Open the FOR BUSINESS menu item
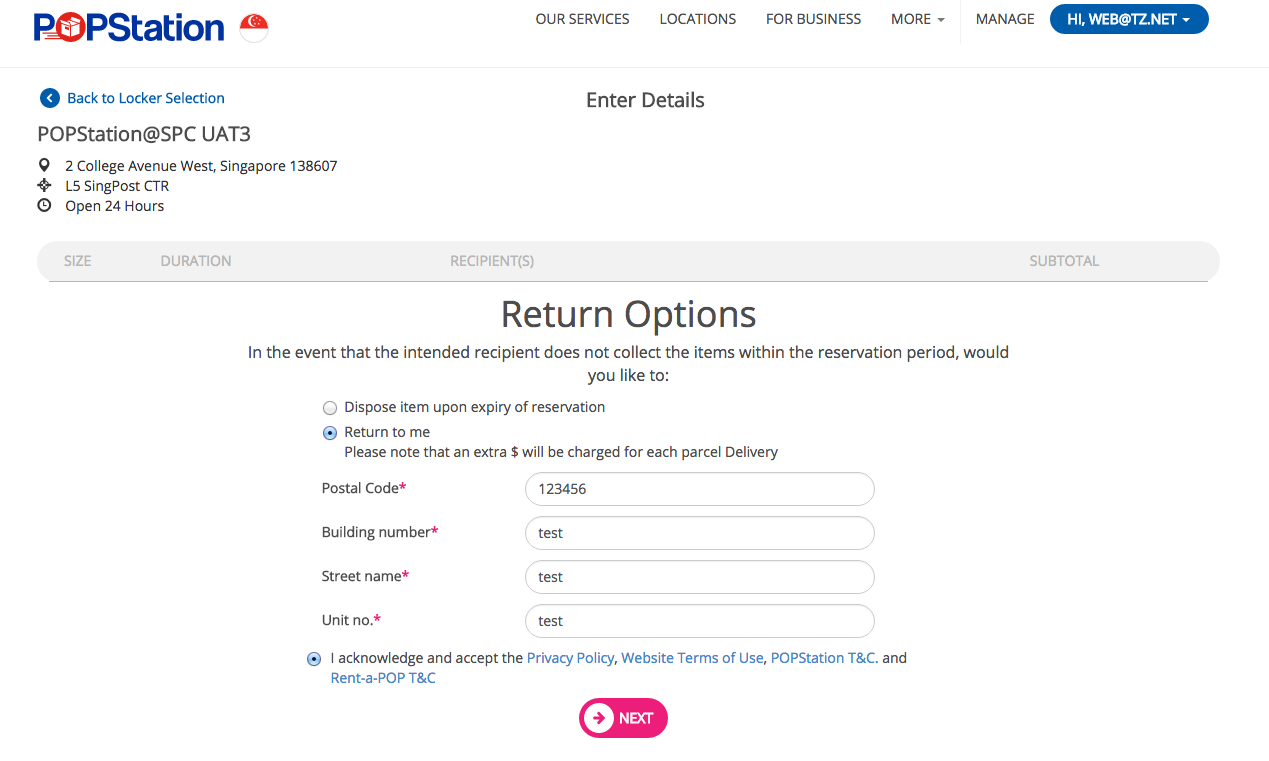Screen dimensions: 1269x761 813,19
